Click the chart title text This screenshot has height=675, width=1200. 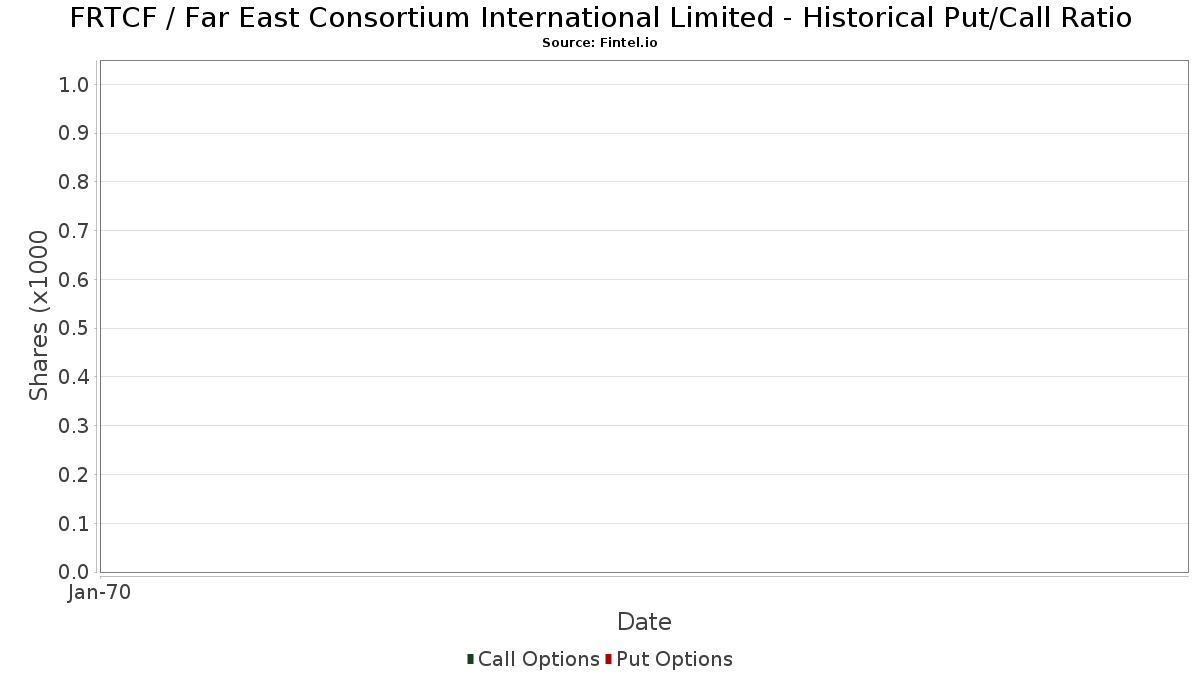pyautogui.click(x=600, y=18)
